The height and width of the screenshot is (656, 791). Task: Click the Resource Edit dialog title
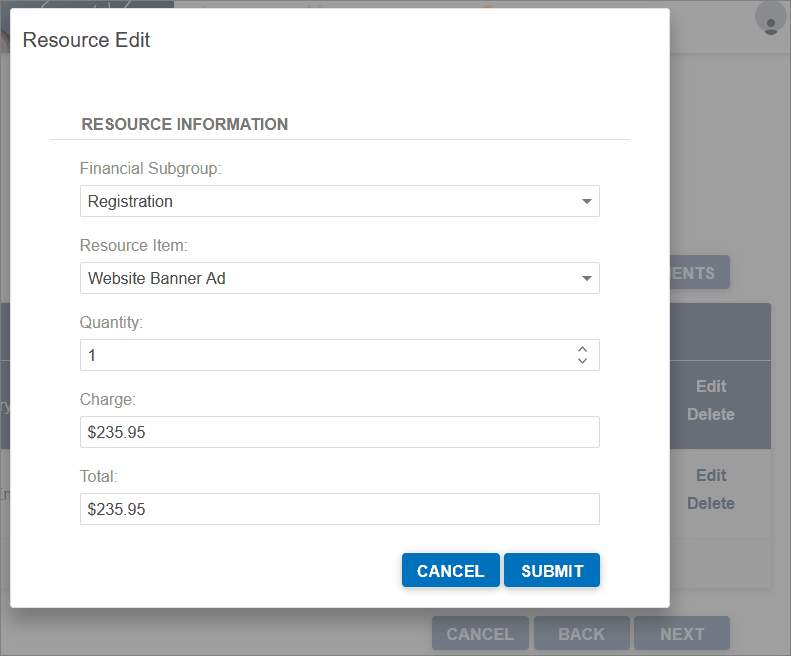coord(86,40)
